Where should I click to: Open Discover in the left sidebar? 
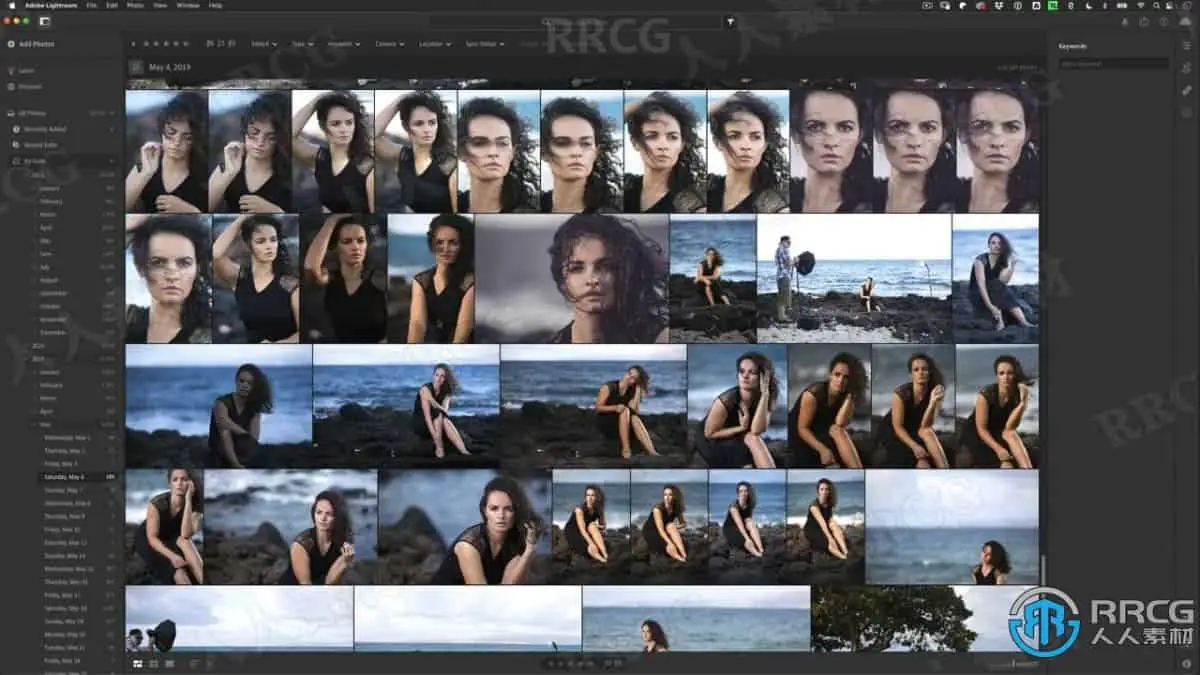[x=29, y=87]
